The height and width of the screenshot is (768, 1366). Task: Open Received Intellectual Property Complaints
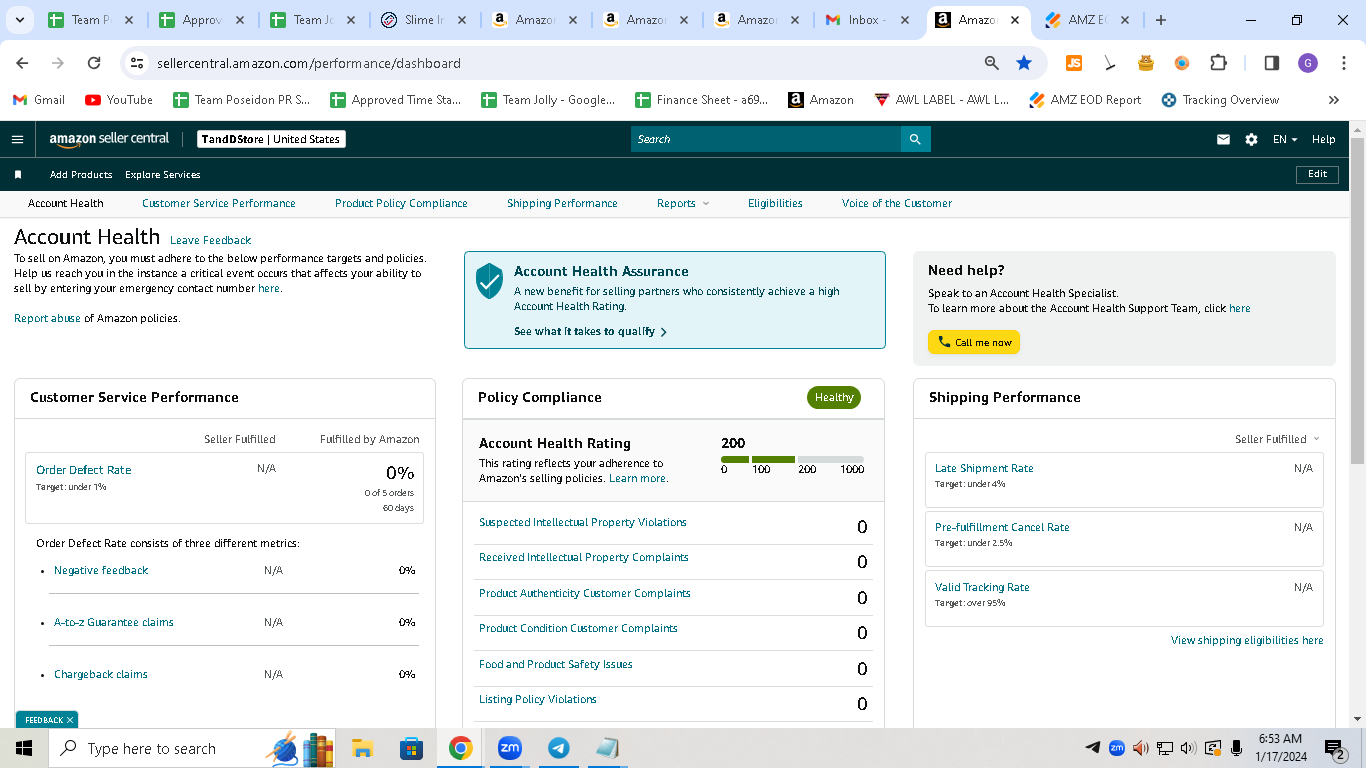[584, 557]
